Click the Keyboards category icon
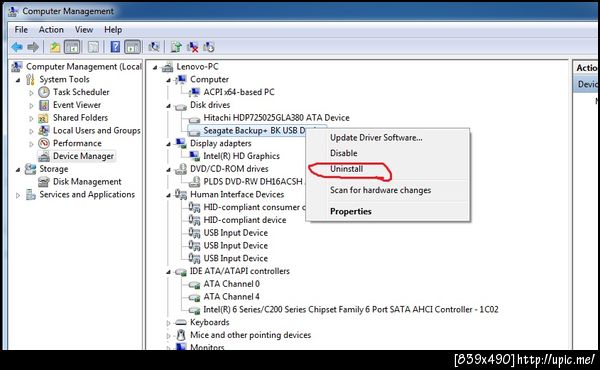This screenshot has width=600, height=370. pyautogui.click(x=181, y=323)
